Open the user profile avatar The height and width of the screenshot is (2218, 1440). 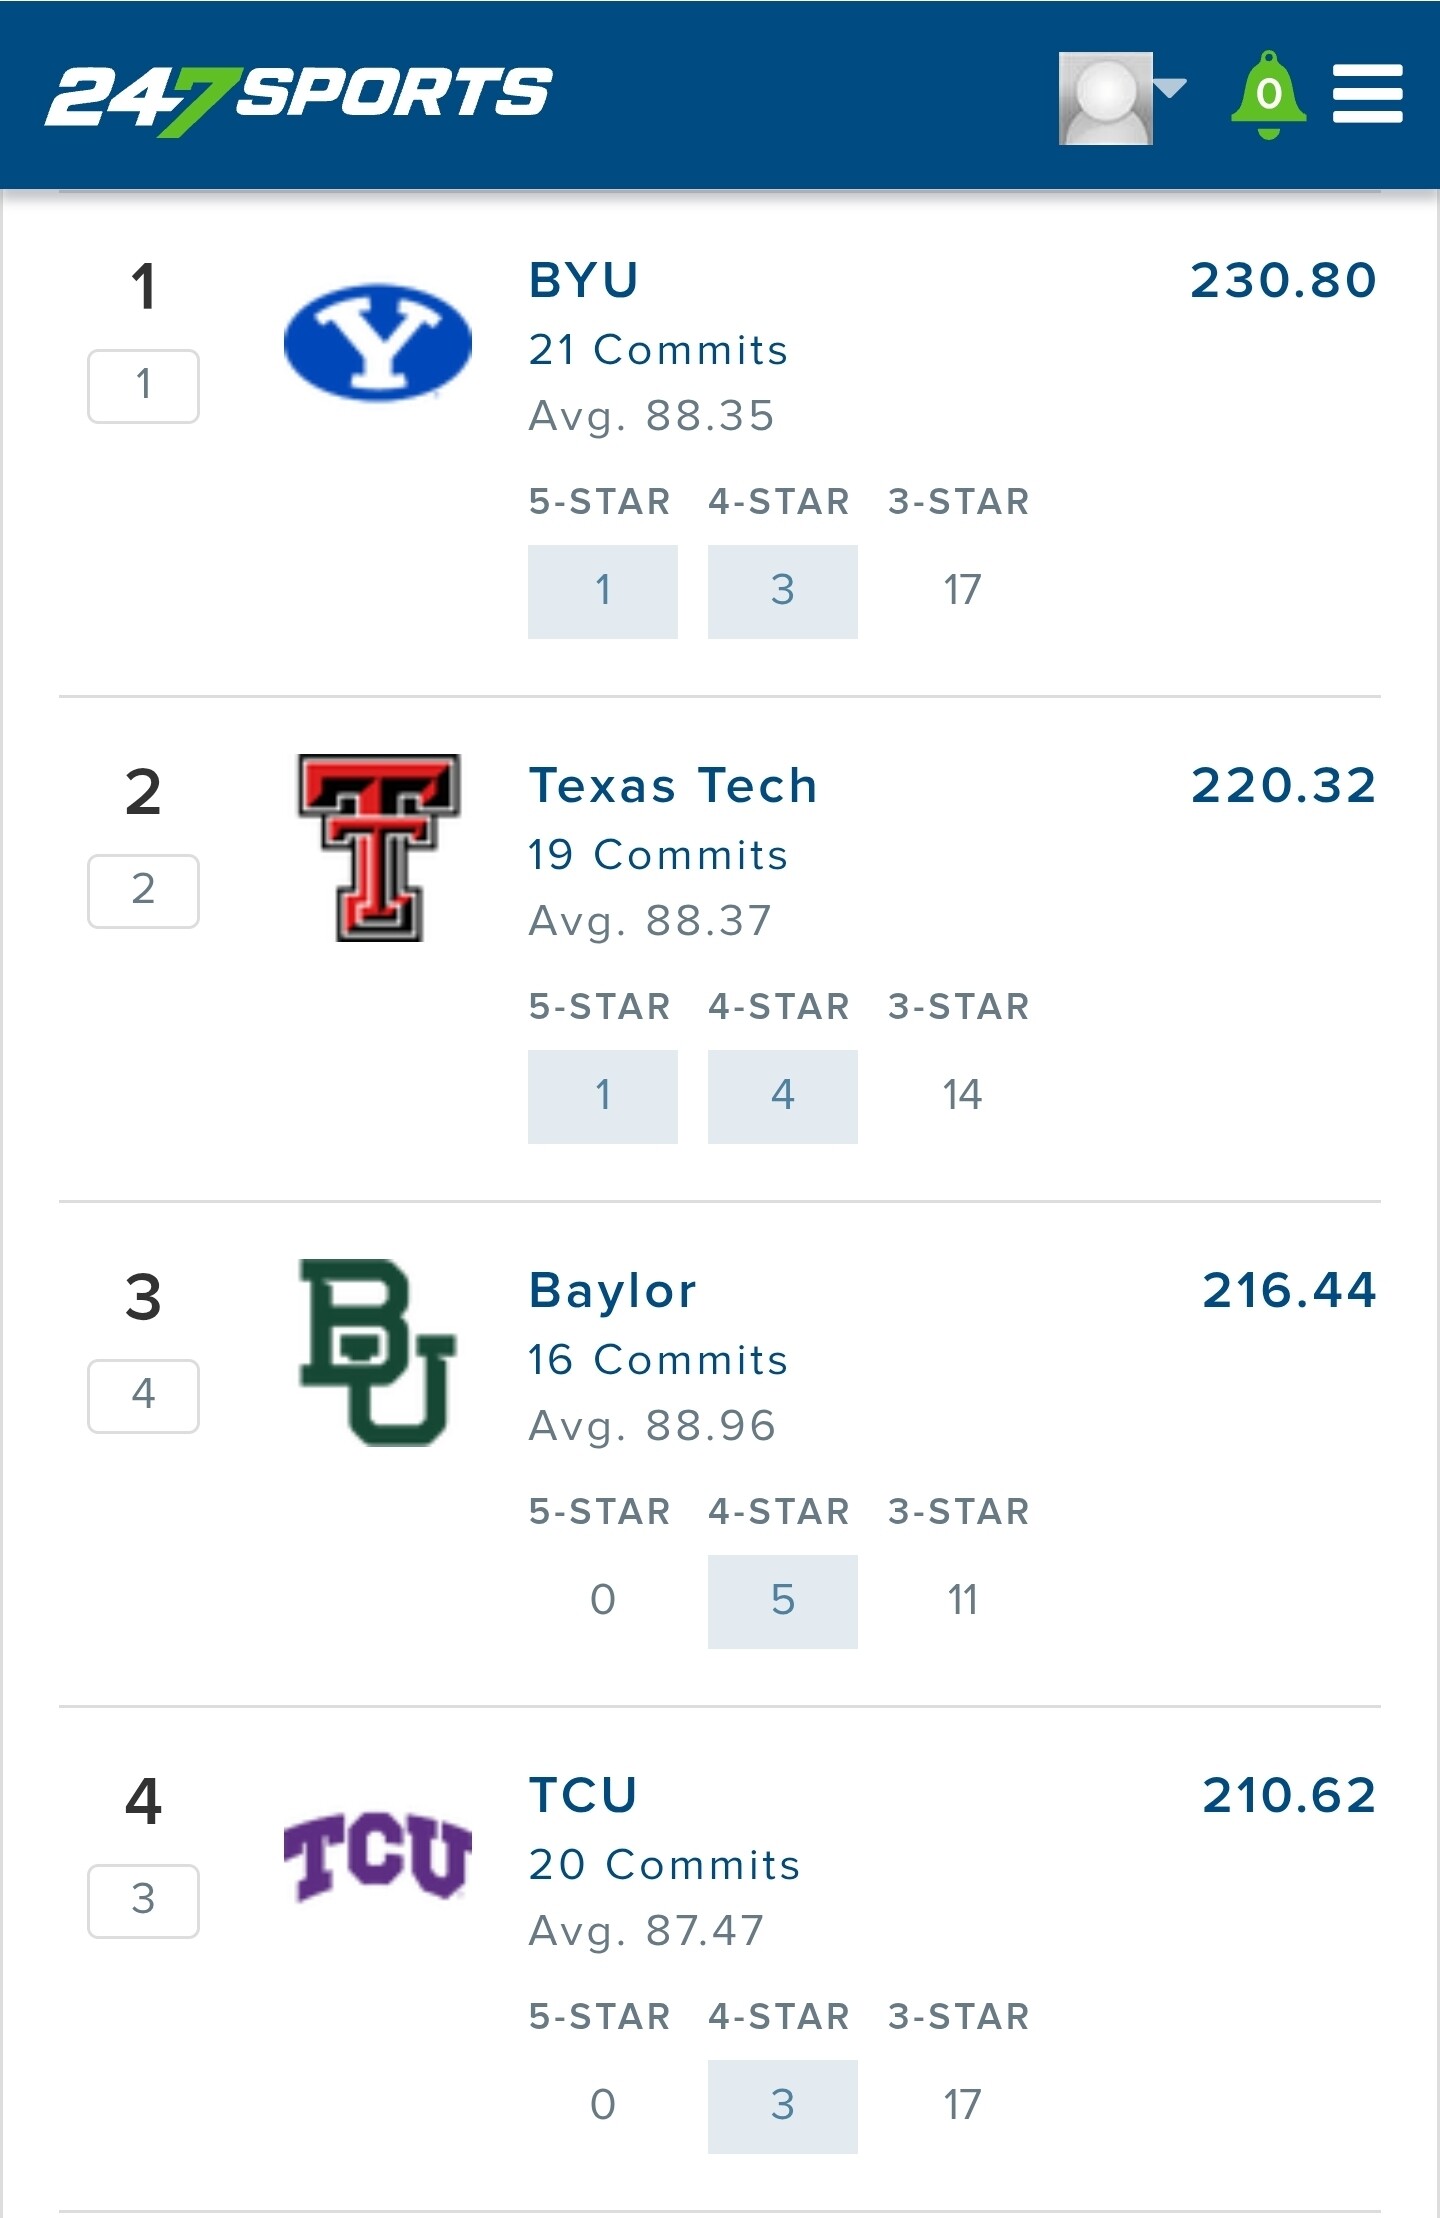point(1105,98)
